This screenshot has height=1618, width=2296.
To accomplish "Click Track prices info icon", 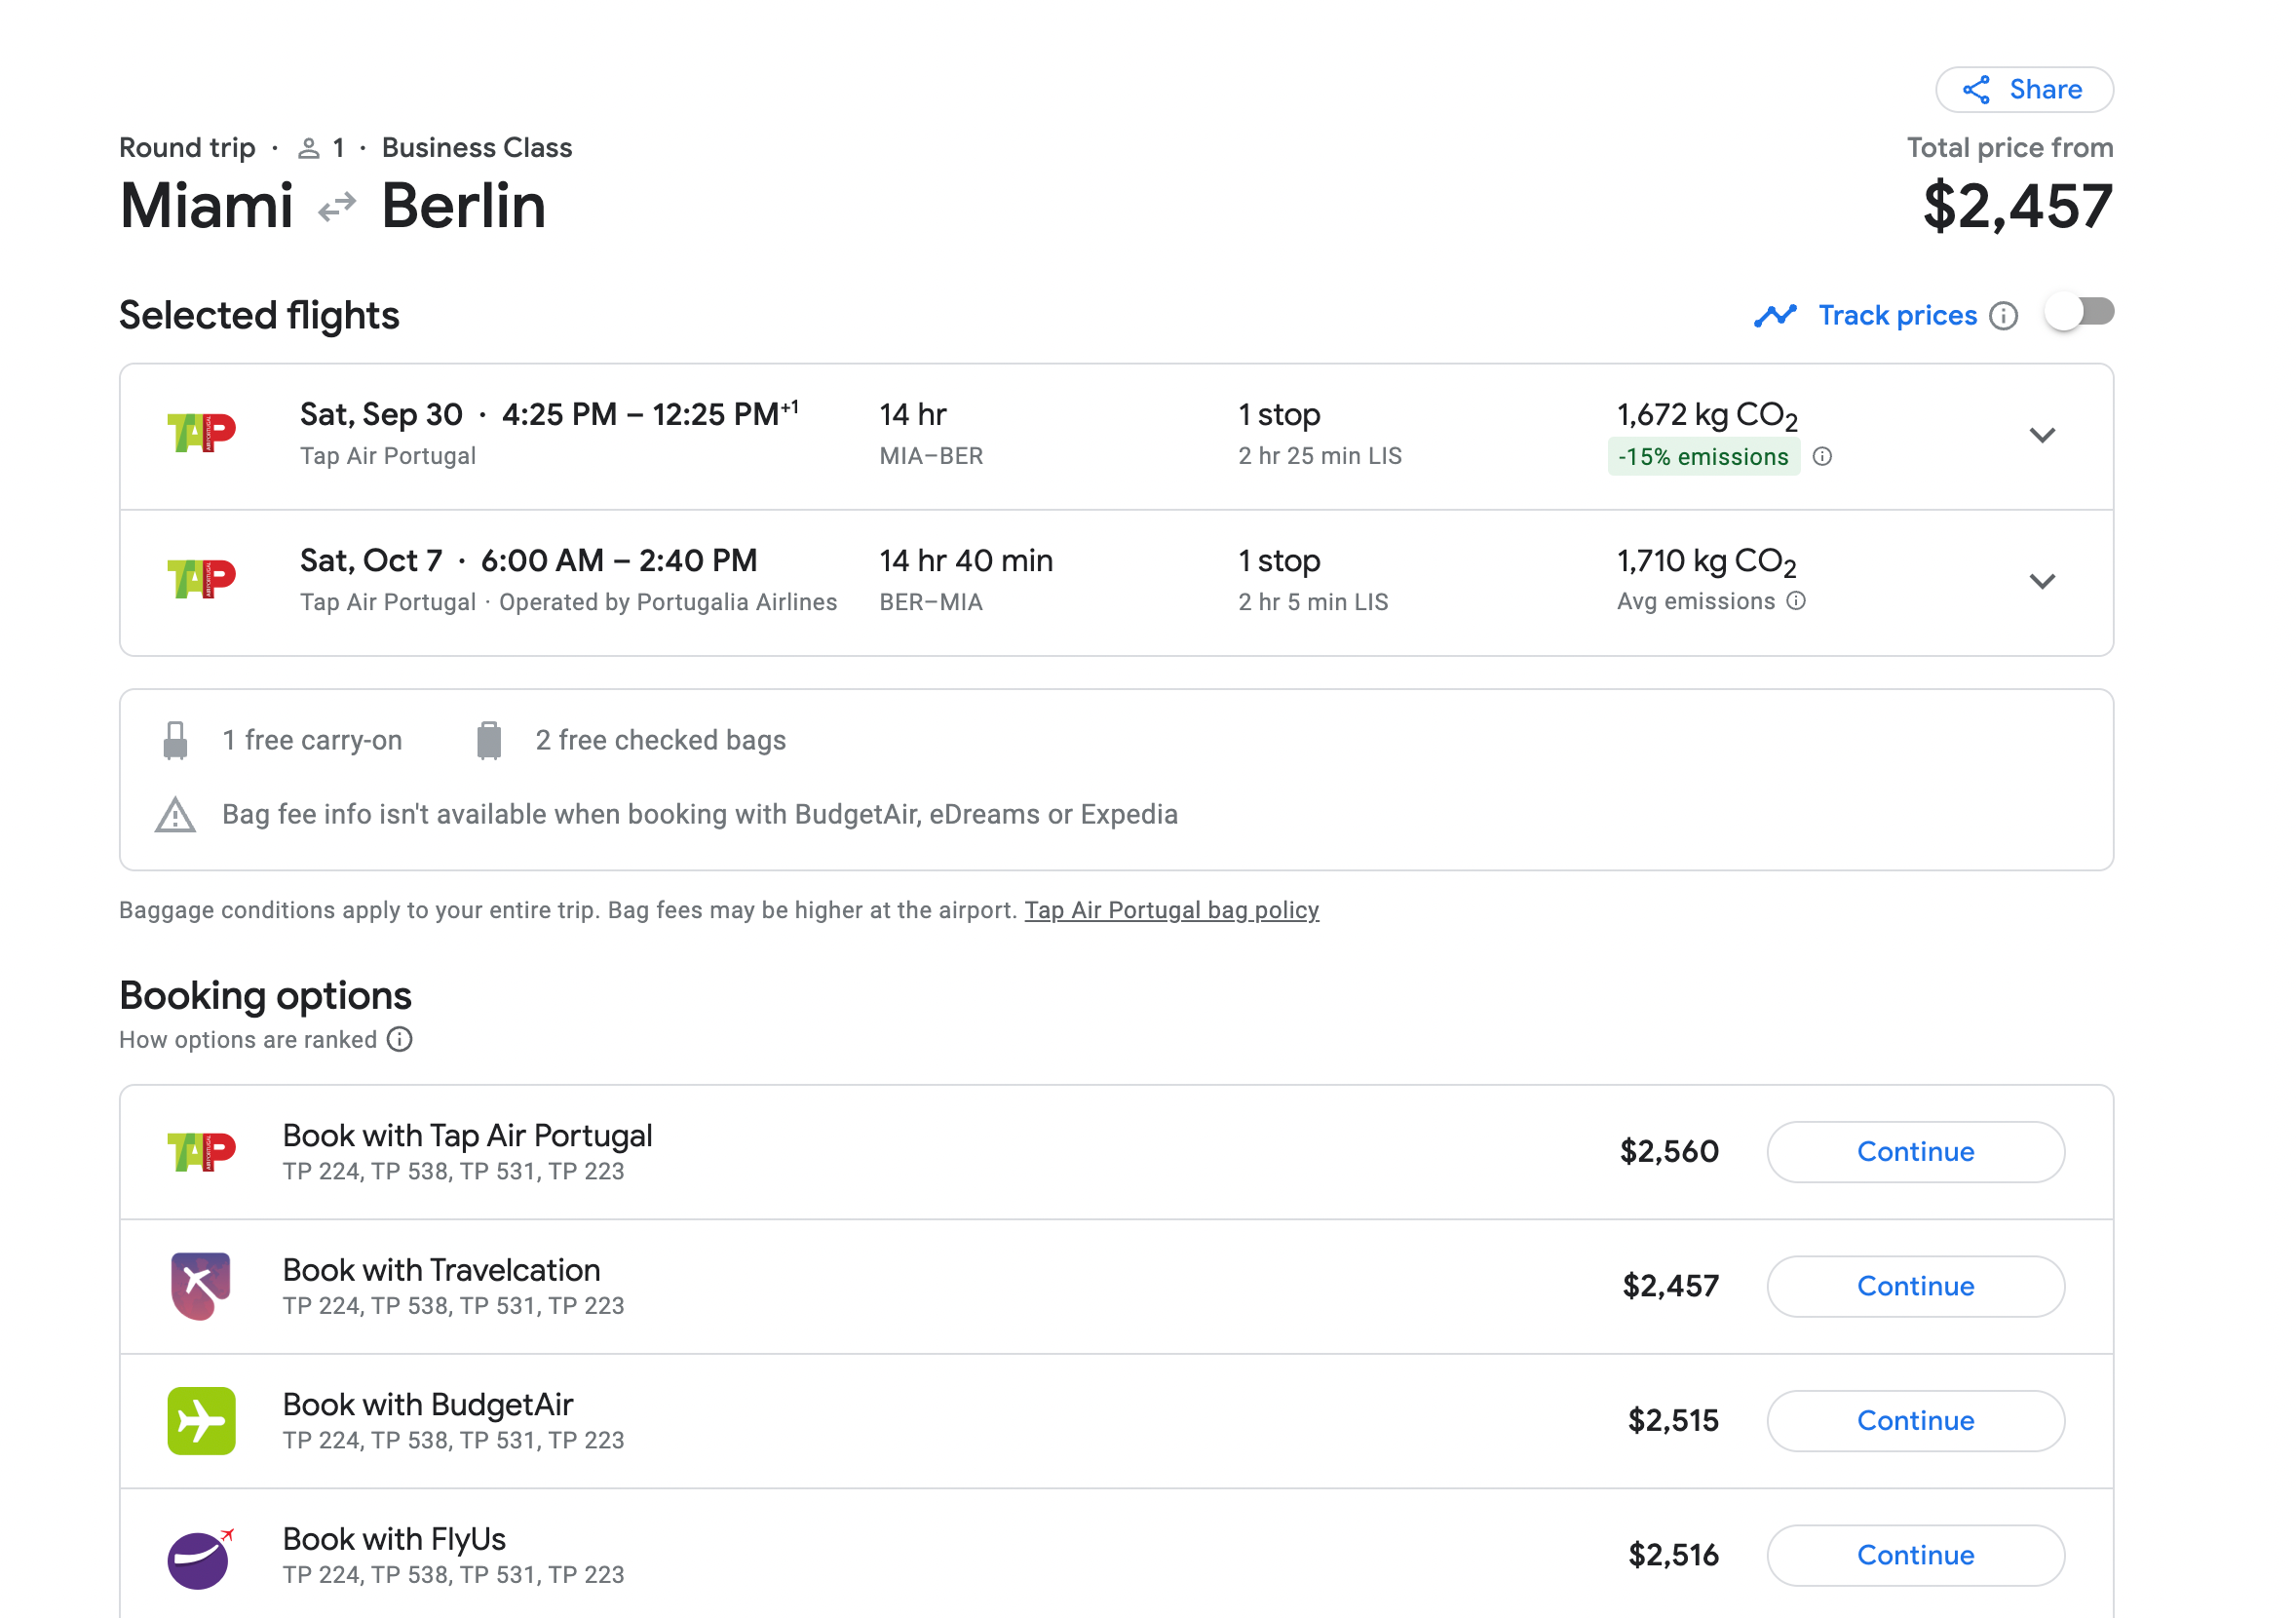I will click(x=2003, y=316).
